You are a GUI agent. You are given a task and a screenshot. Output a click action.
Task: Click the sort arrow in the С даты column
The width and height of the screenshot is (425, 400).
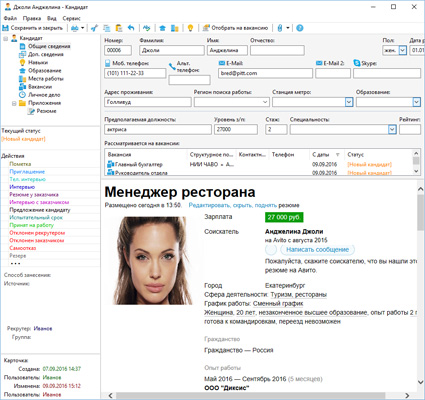[337, 155]
